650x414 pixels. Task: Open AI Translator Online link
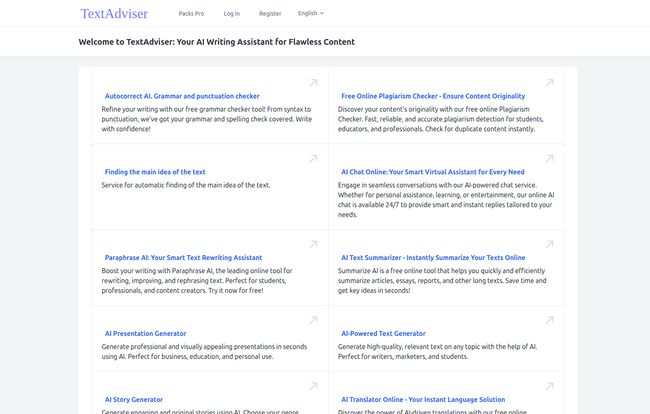pyautogui.click(x=423, y=400)
